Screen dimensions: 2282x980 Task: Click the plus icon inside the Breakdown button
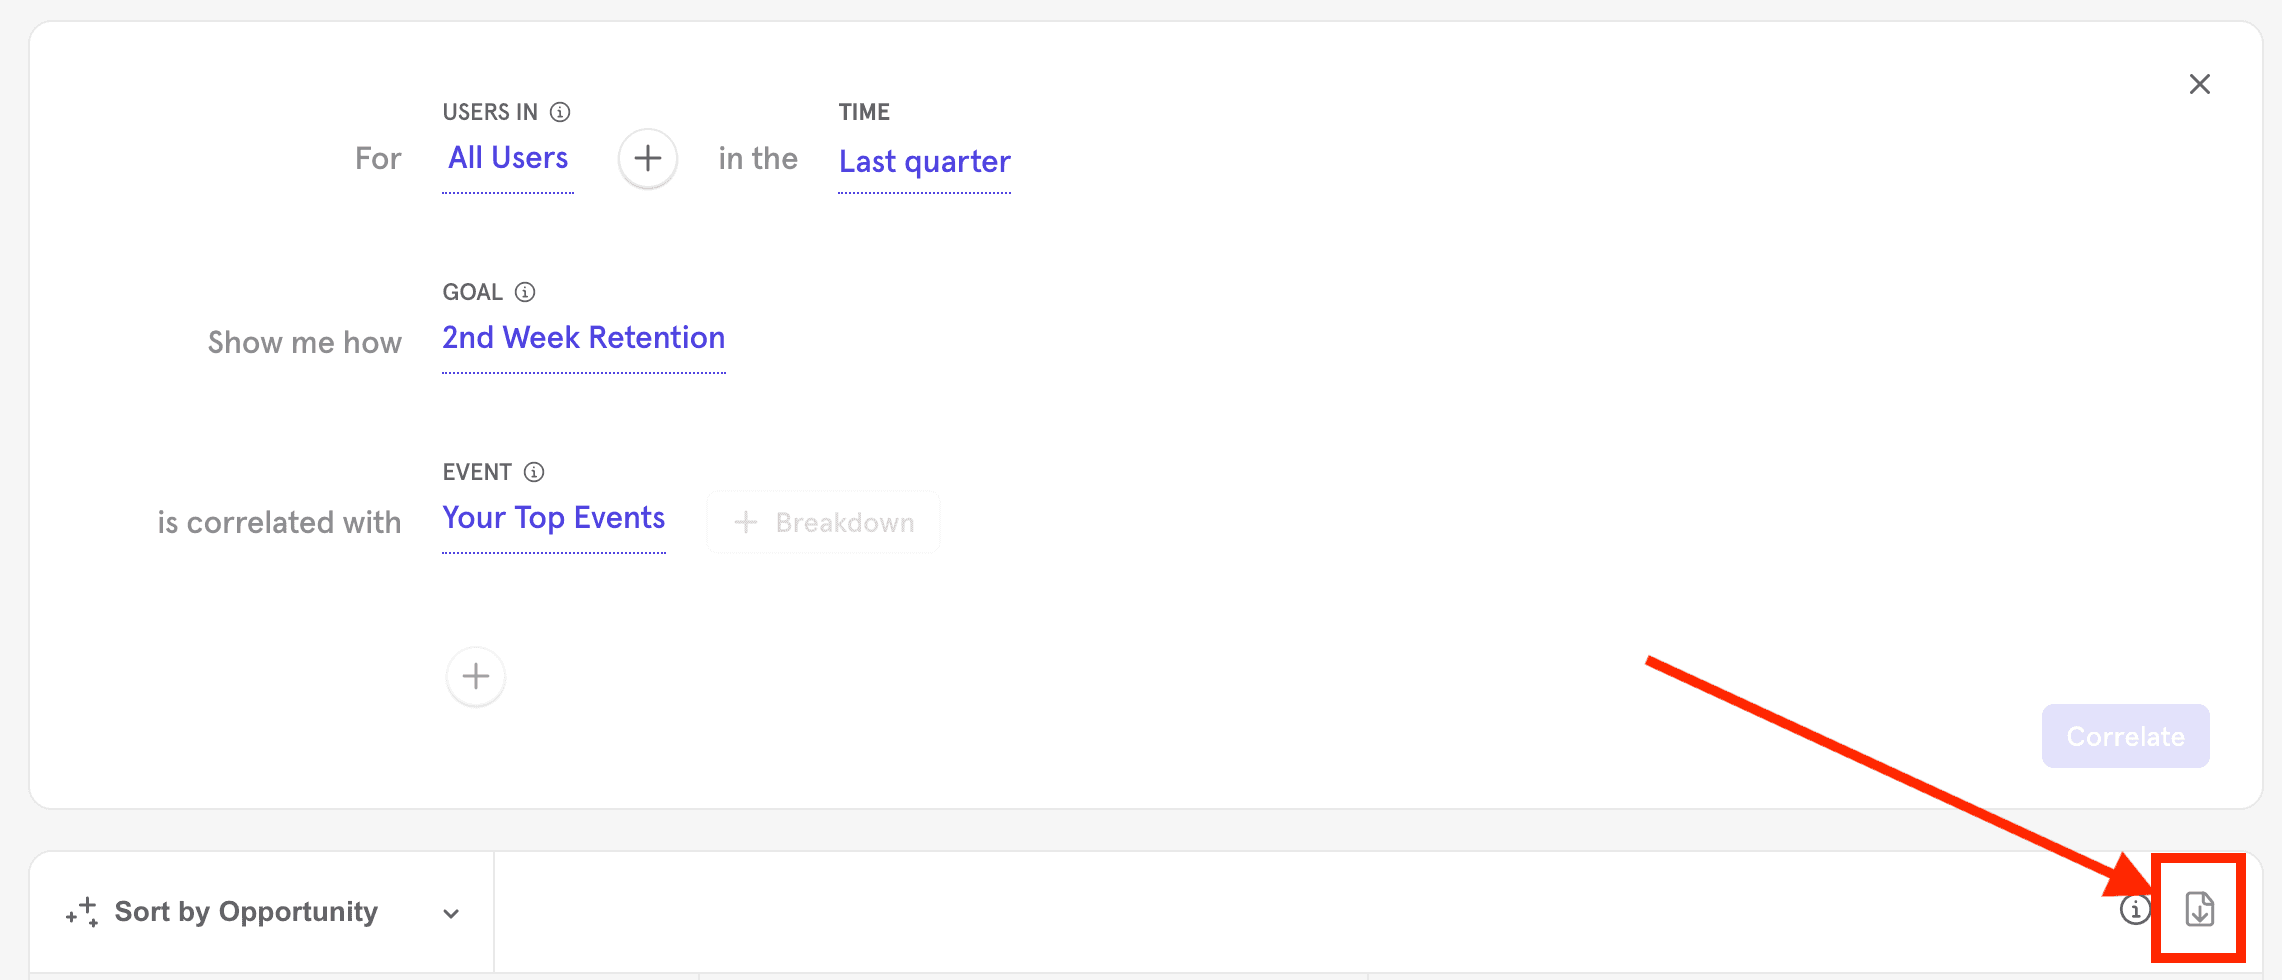746,522
